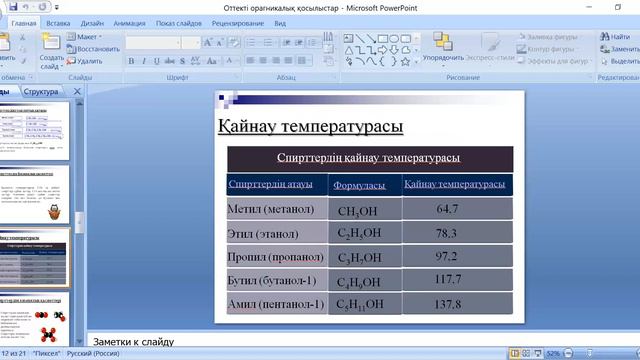Switch to Slide Sorter view in status bar
The image size is (640, 360).
coord(526,353)
